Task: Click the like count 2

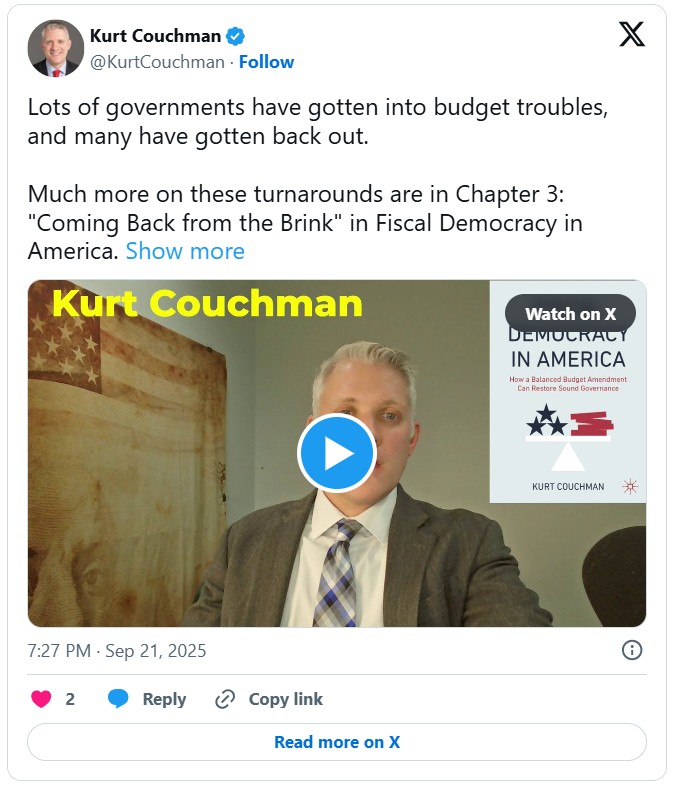Action: coord(70,699)
